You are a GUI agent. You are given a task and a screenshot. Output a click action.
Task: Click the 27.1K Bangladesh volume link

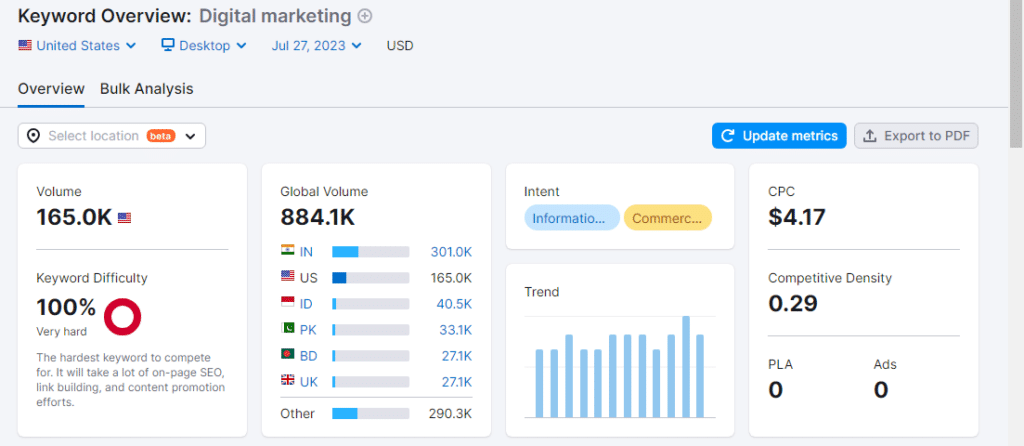coord(455,356)
